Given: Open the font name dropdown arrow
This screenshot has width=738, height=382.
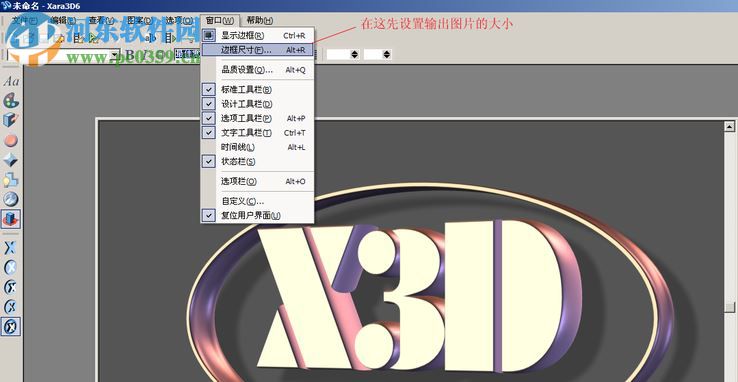Looking at the screenshot, I should [x=115, y=55].
